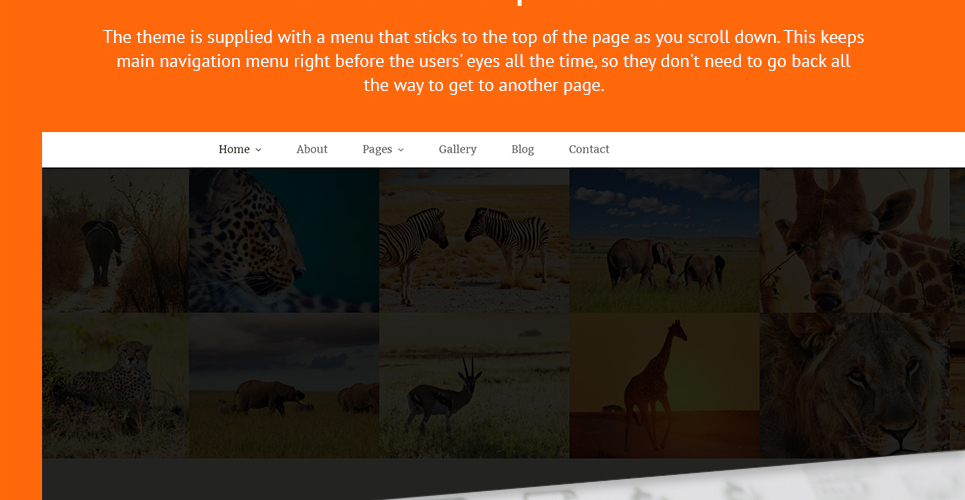Viewport: 965px width, 500px height.
Task: View the elephants on plain photo
Action: pos(664,241)
